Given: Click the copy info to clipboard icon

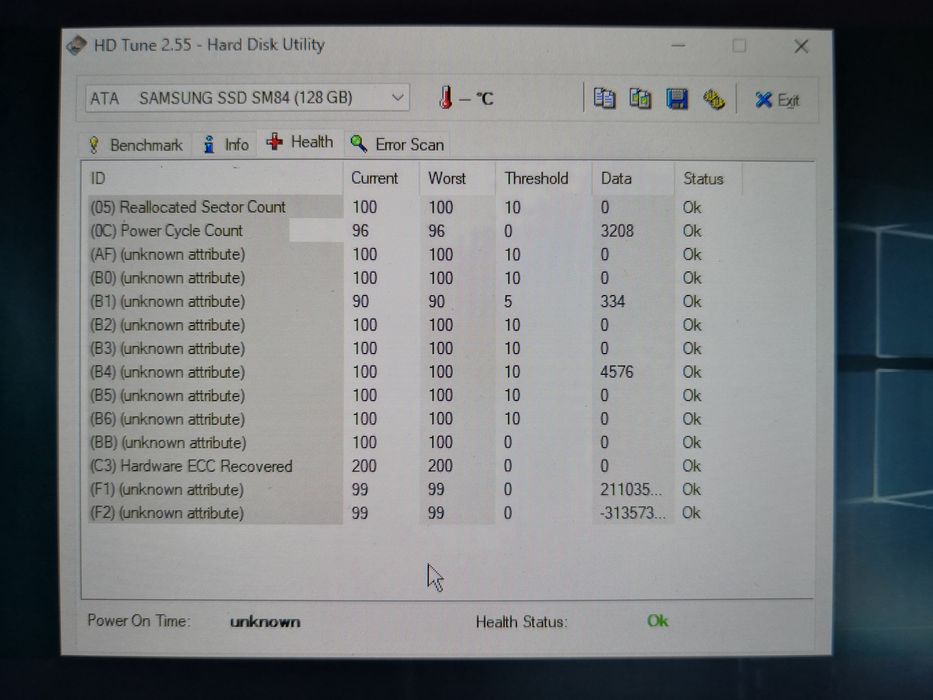Looking at the screenshot, I should pos(605,98).
